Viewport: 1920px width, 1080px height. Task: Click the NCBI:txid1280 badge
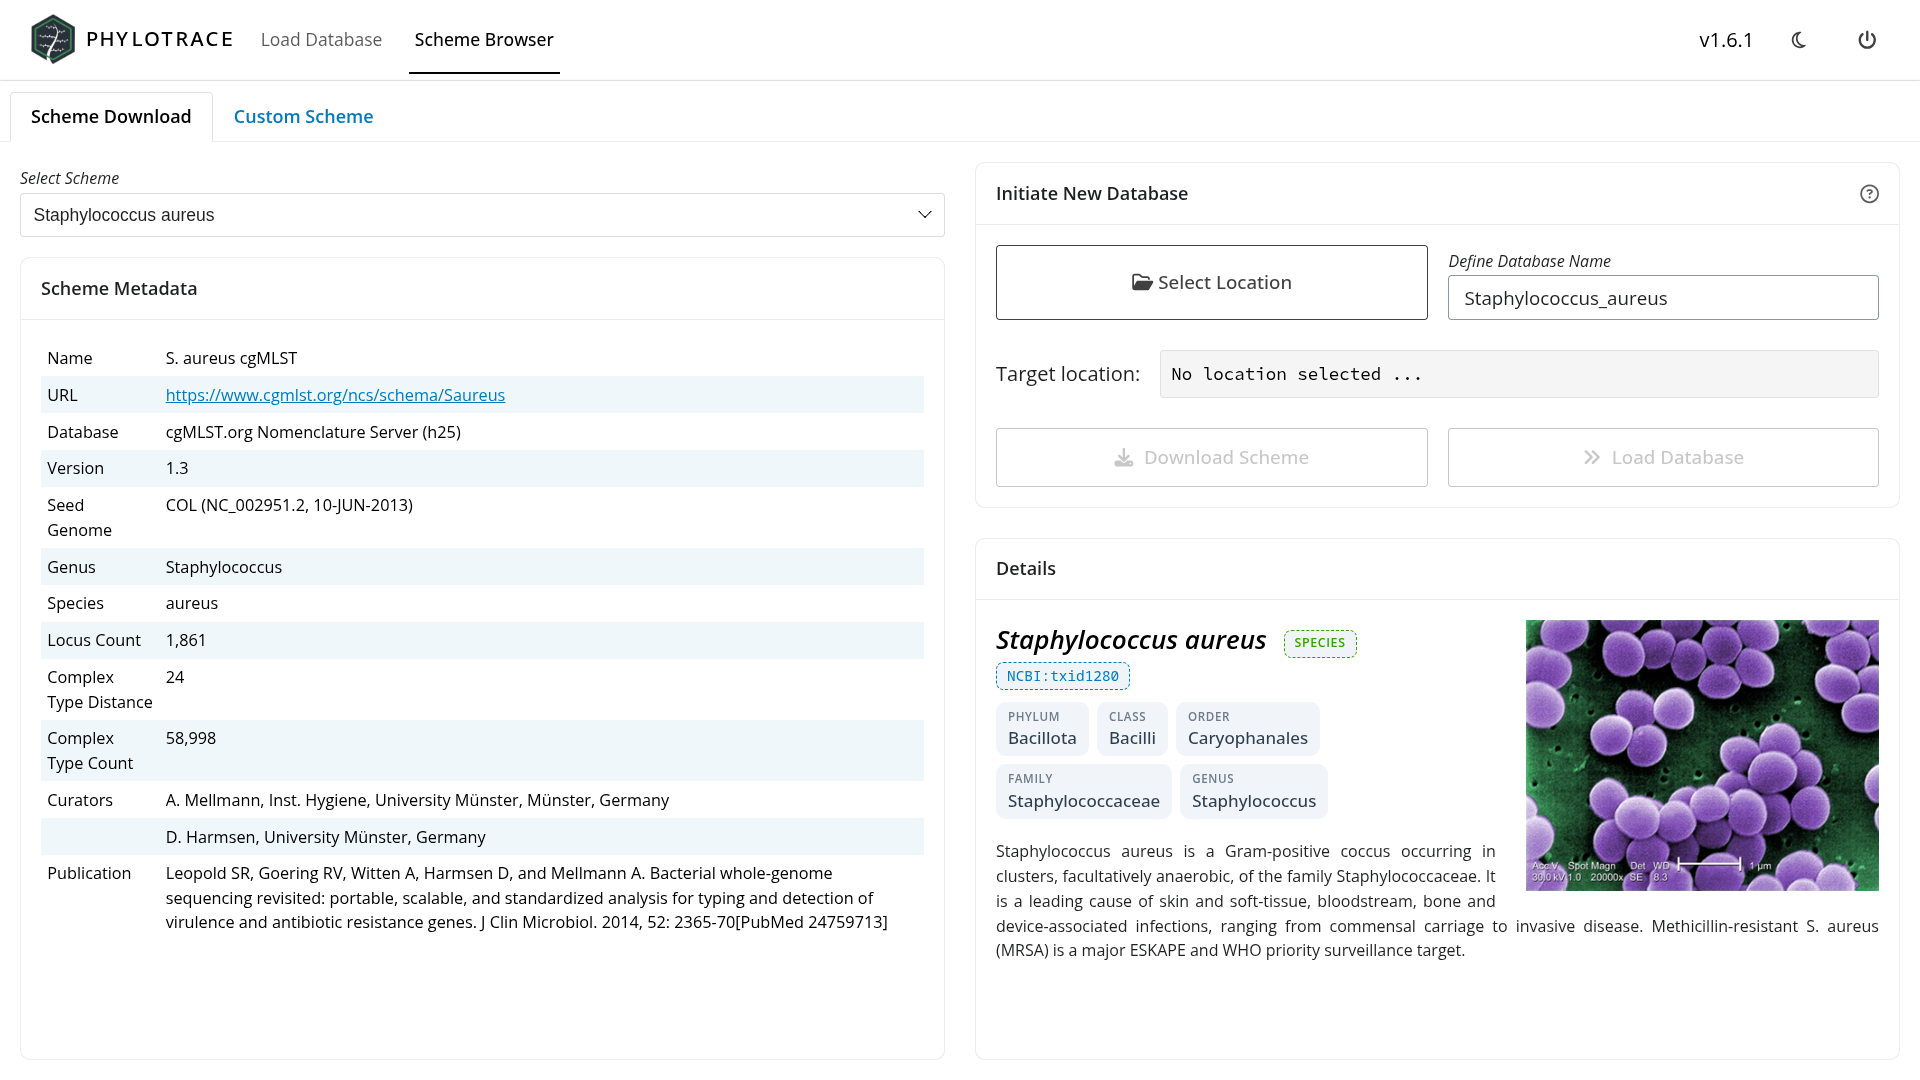click(x=1063, y=676)
